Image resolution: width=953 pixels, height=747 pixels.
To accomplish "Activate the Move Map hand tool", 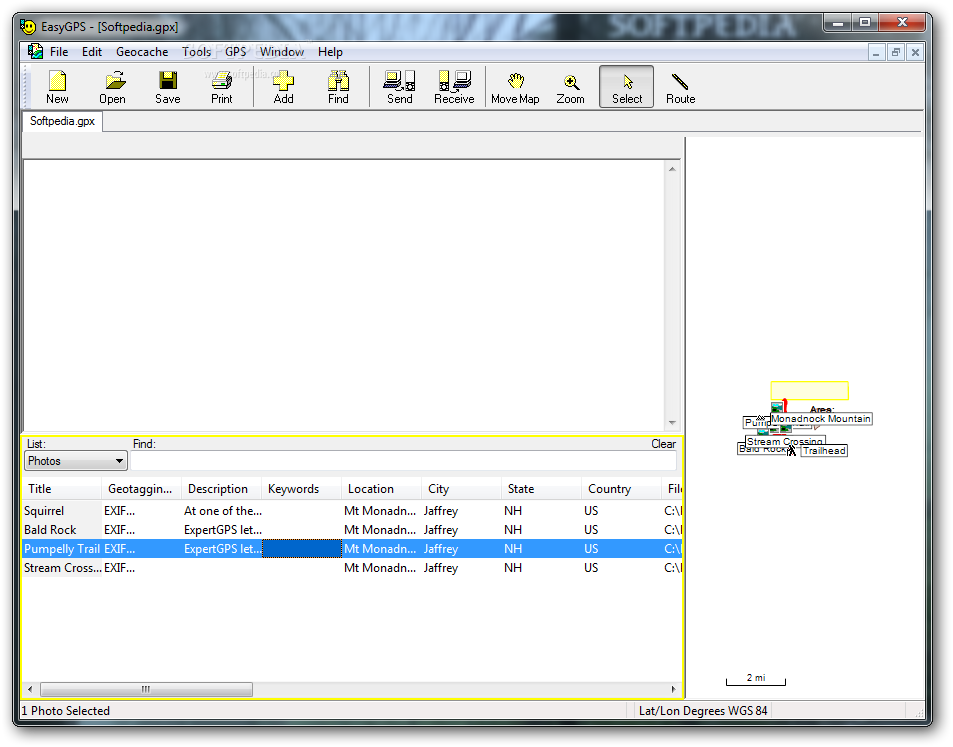I will (515, 87).
